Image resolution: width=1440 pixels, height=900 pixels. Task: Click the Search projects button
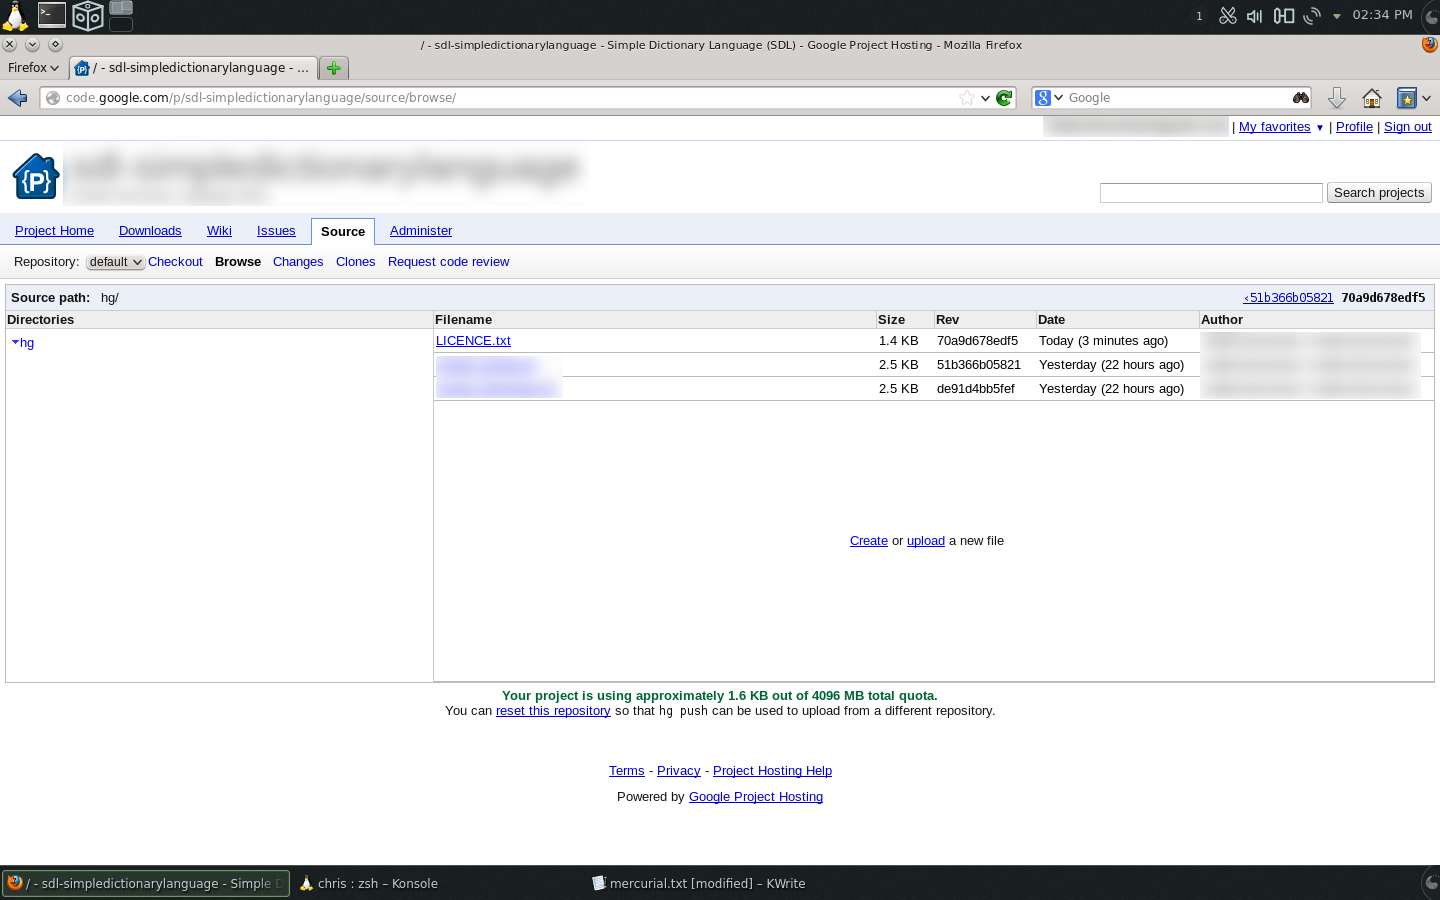[x=1379, y=193]
